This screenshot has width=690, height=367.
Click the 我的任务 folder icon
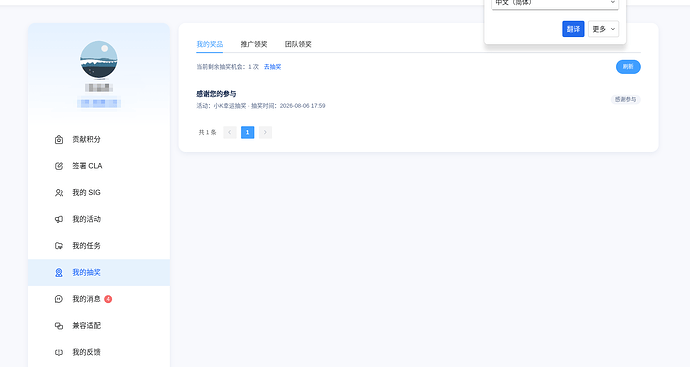click(x=59, y=246)
